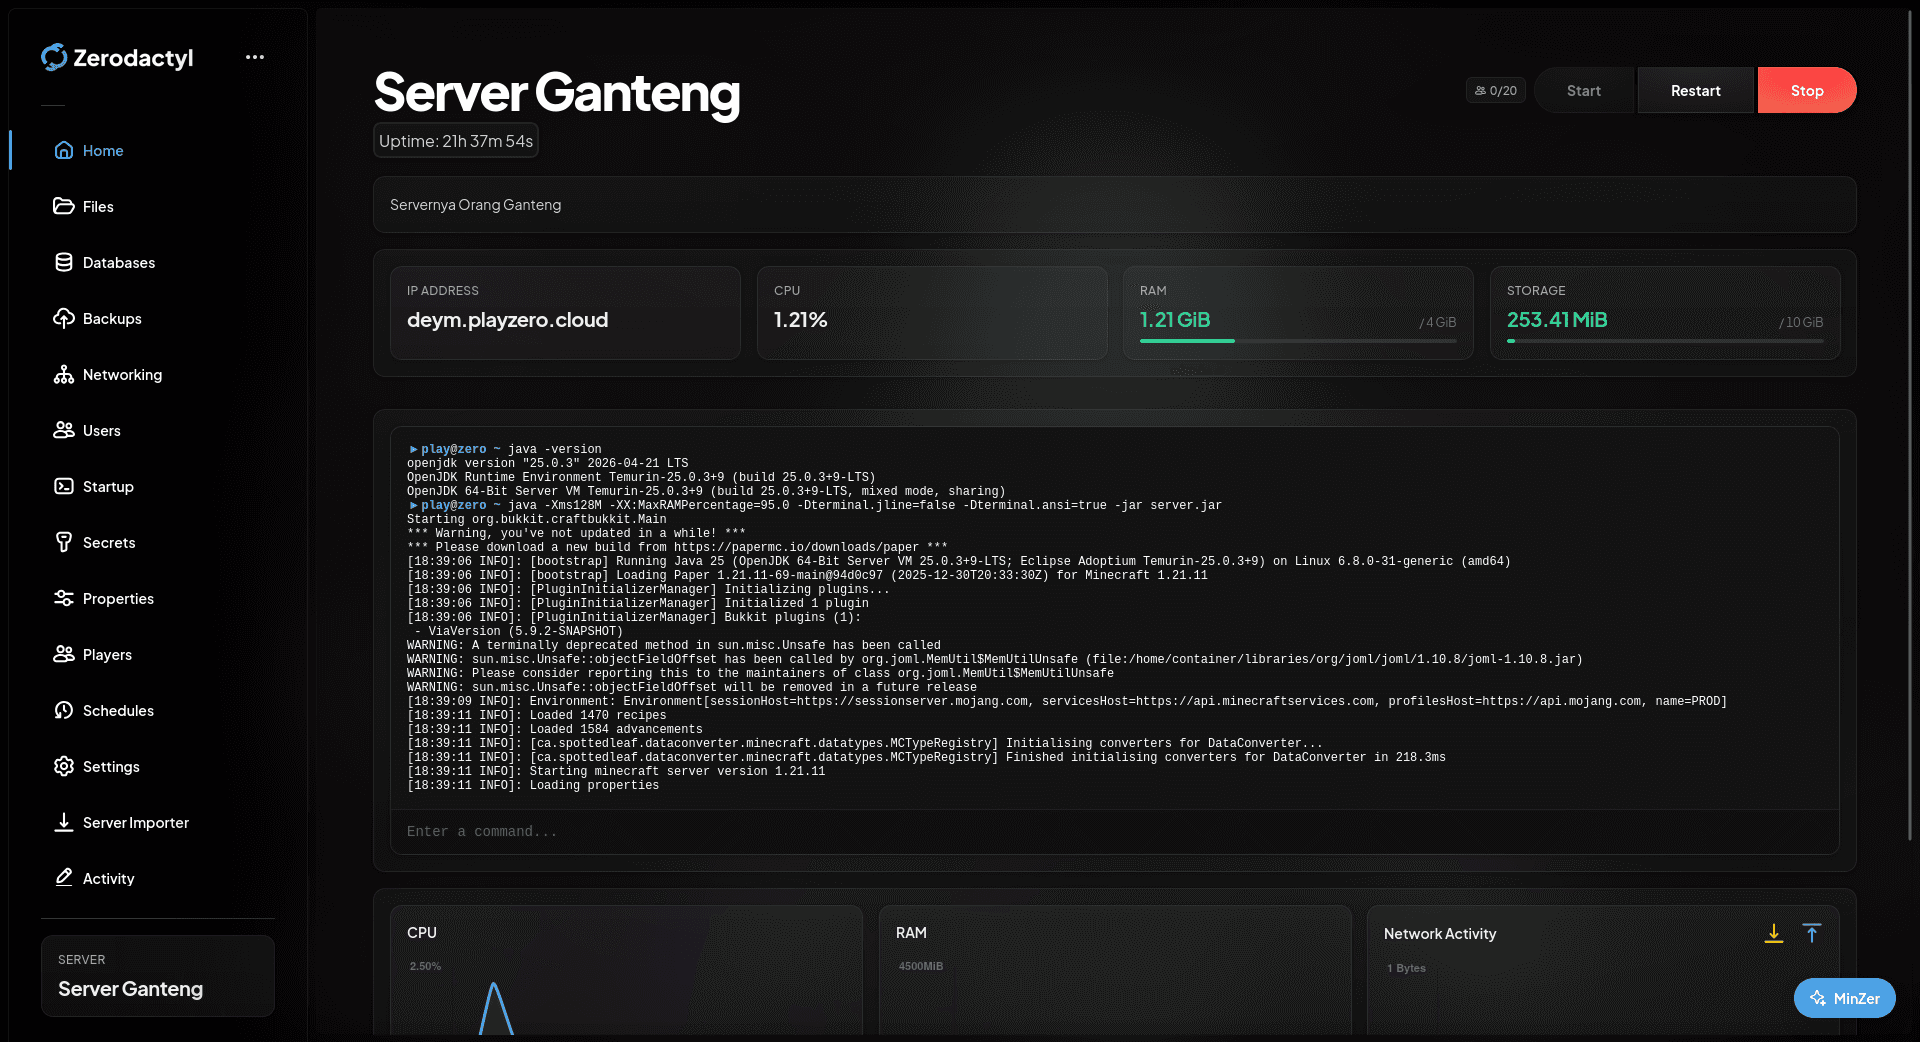Open the Settings label in sidebar
The height and width of the screenshot is (1042, 1920).
click(111, 766)
